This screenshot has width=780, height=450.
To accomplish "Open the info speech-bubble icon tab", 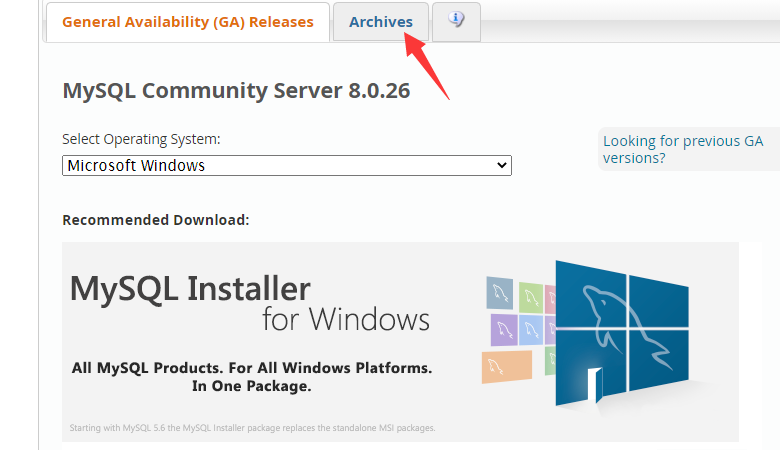I will pyautogui.click(x=456, y=21).
